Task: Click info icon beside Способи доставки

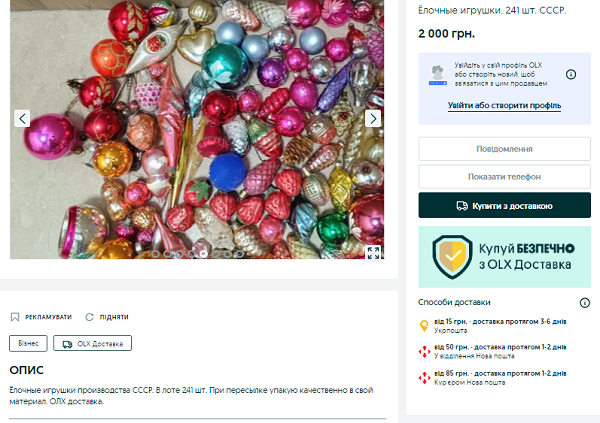Action: pos(584,303)
